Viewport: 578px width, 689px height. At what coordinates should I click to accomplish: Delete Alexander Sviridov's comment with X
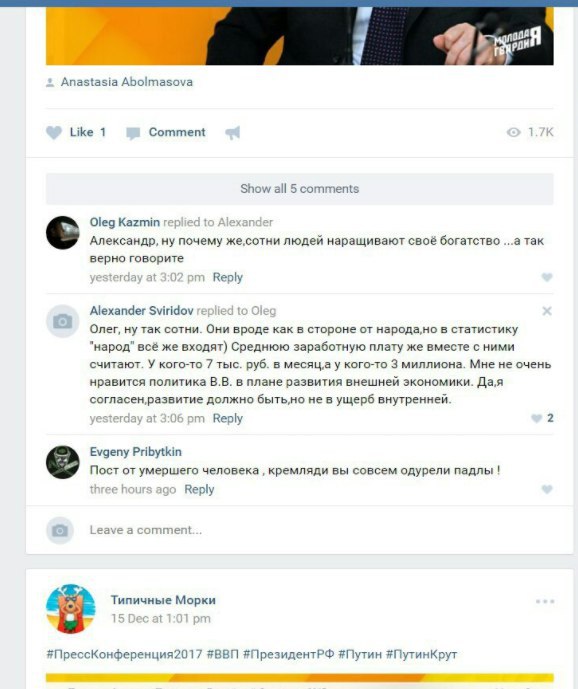click(547, 311)
